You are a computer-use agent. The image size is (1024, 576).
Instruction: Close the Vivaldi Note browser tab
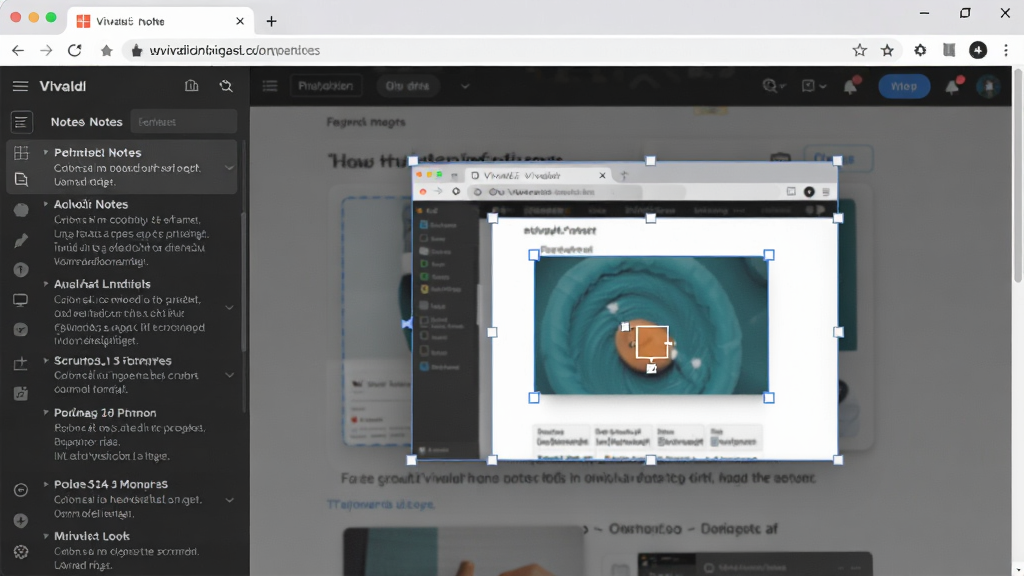tap(240, 21)
